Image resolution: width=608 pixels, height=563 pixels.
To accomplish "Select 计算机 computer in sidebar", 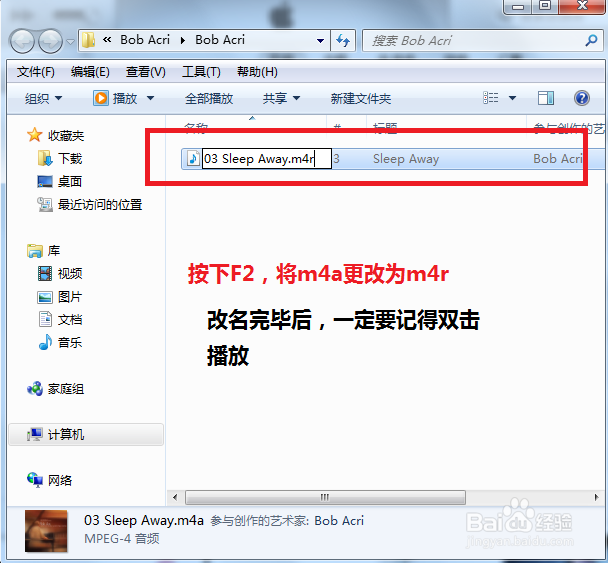I will (86, 435).
